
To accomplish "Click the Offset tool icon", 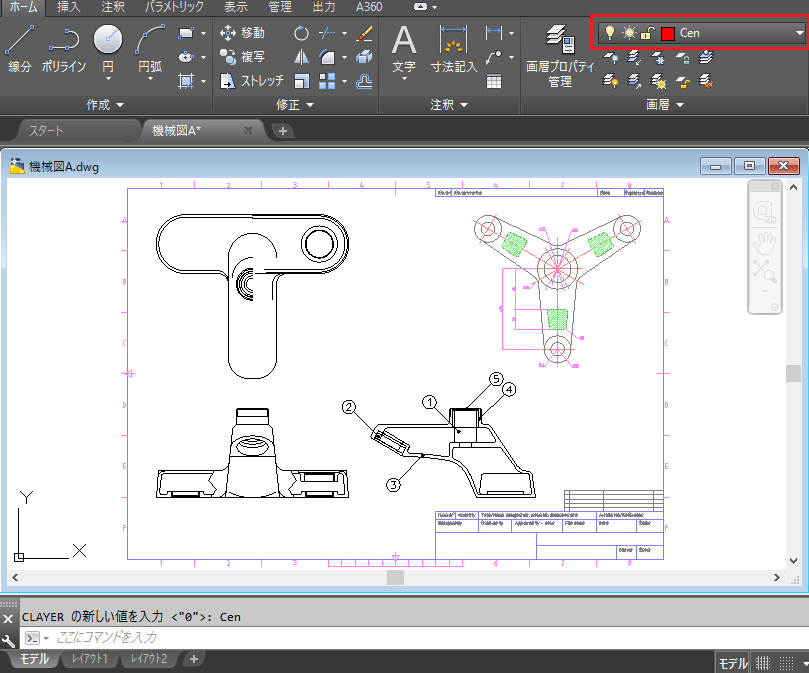I will [365, 81].
